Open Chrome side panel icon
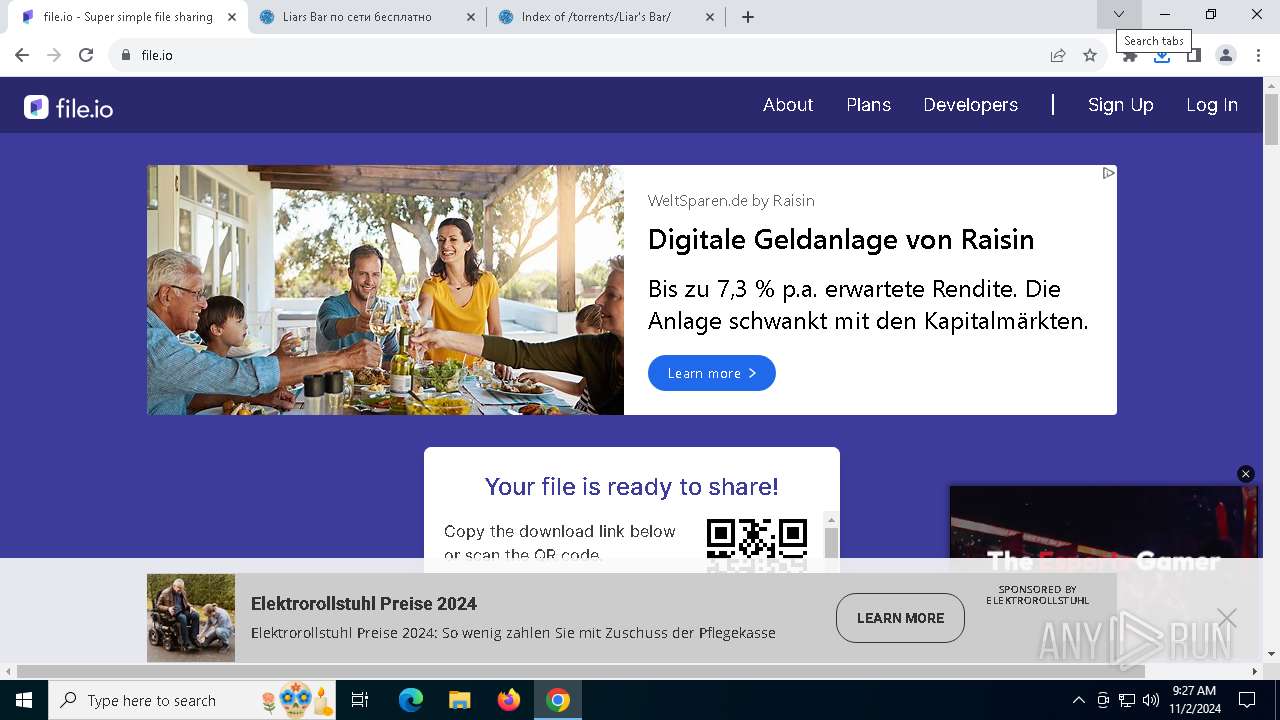Screen dimensions: 1280x720 (x=1194, y=56)
